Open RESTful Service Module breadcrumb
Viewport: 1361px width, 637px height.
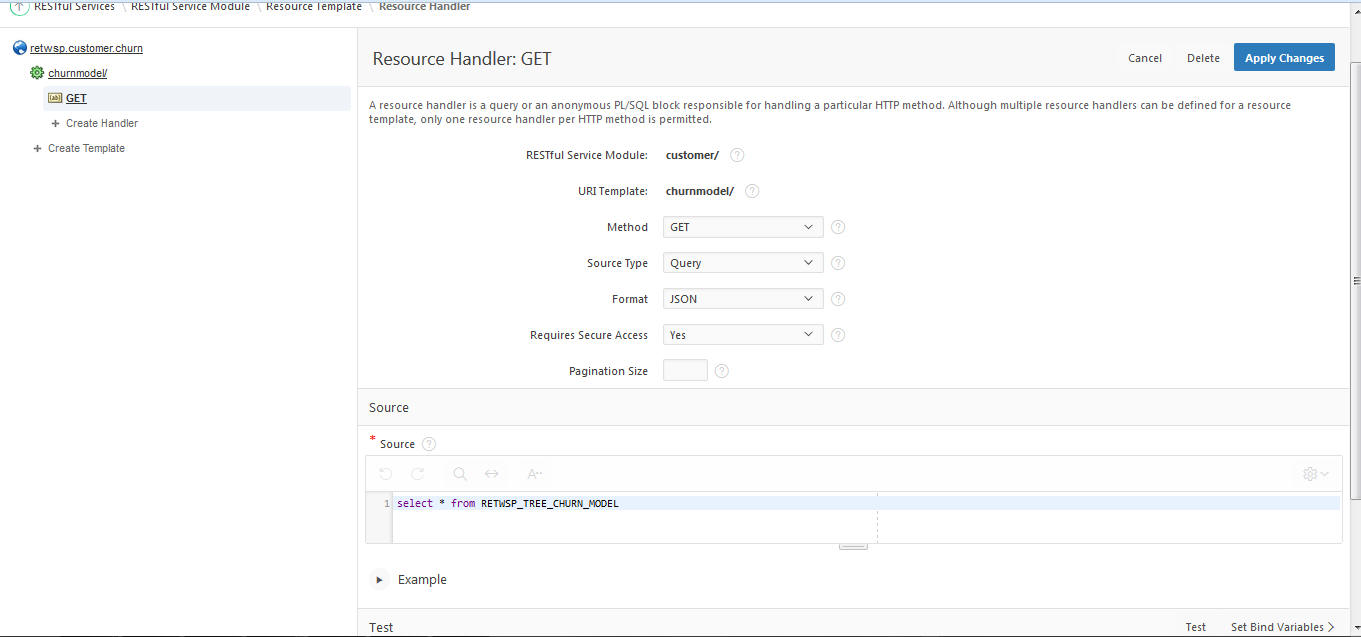190,7
